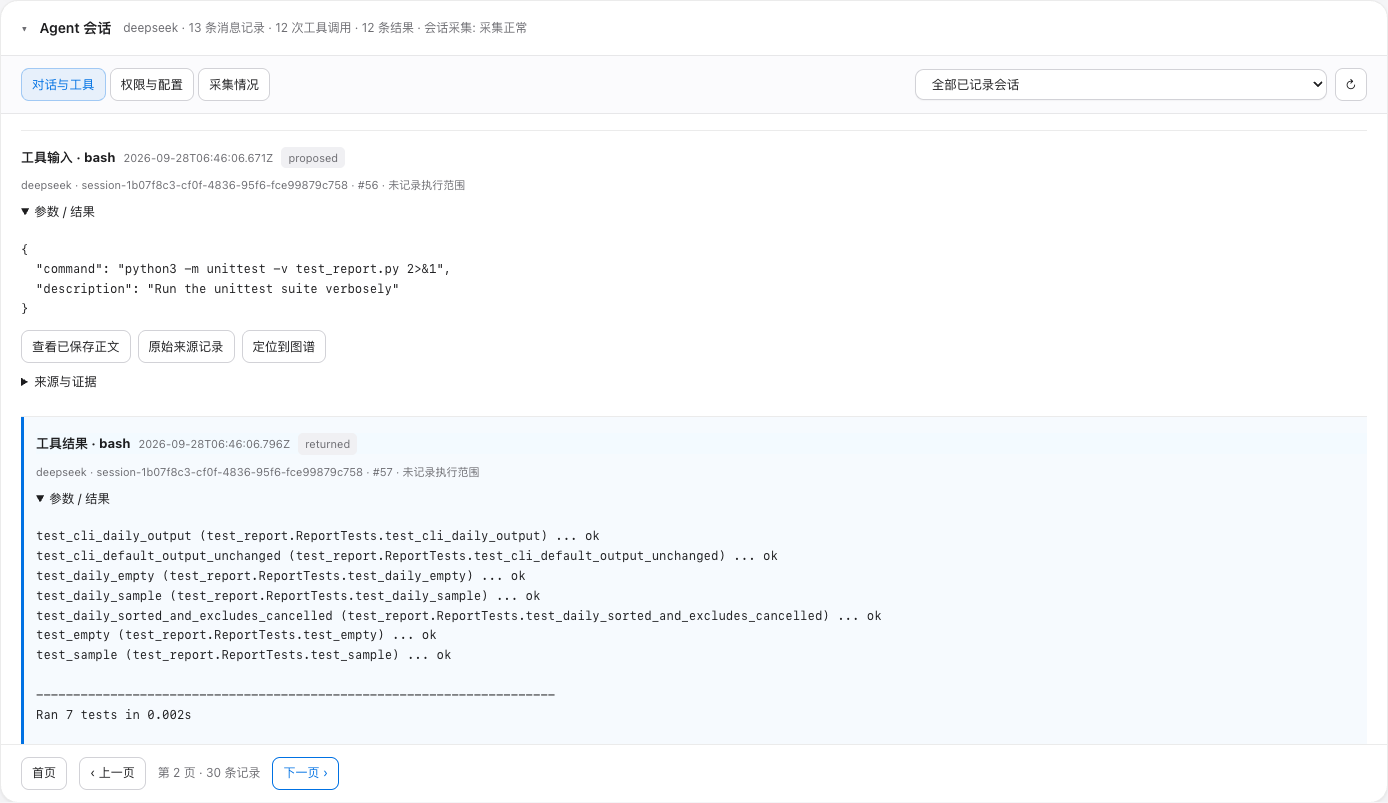Expand the 来源与证据 section
The image size is (1388, 803).
[59, 382]
